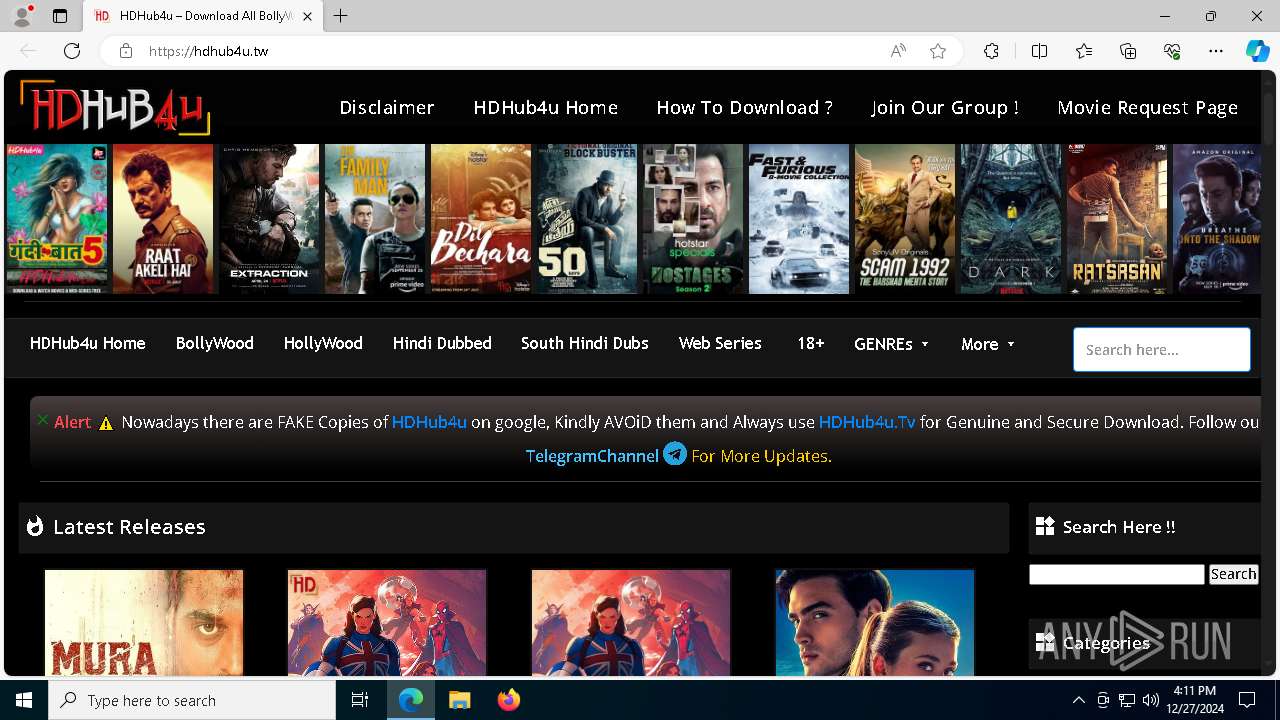
Task: Toggle the Read aloud icon
Action: [898, 51]
